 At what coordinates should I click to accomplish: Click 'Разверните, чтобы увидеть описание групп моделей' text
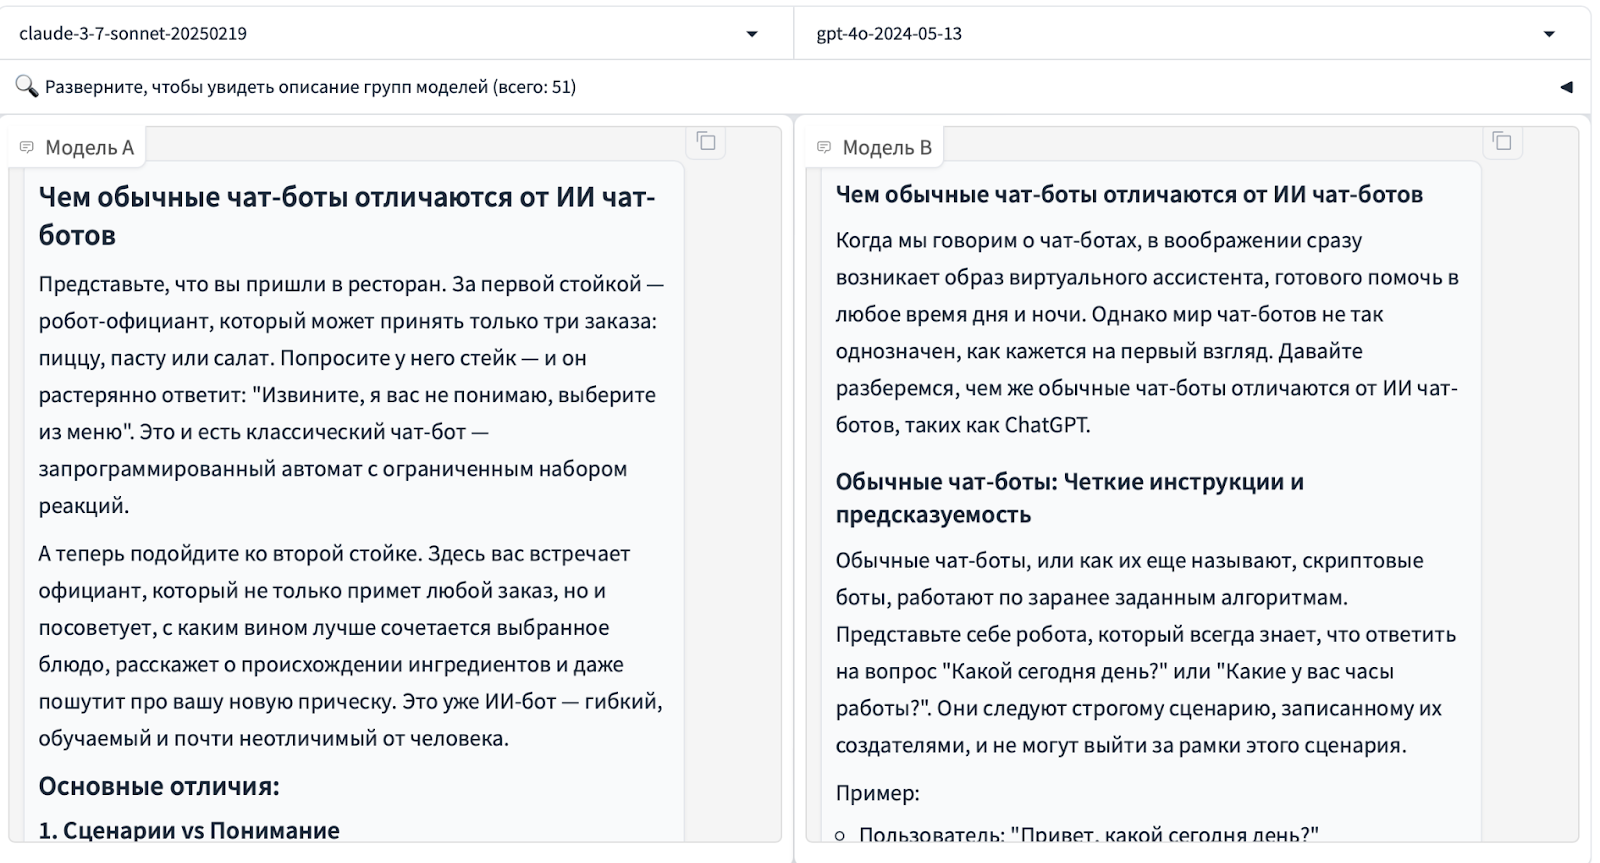pyautogui.click(x=310, y=87)
